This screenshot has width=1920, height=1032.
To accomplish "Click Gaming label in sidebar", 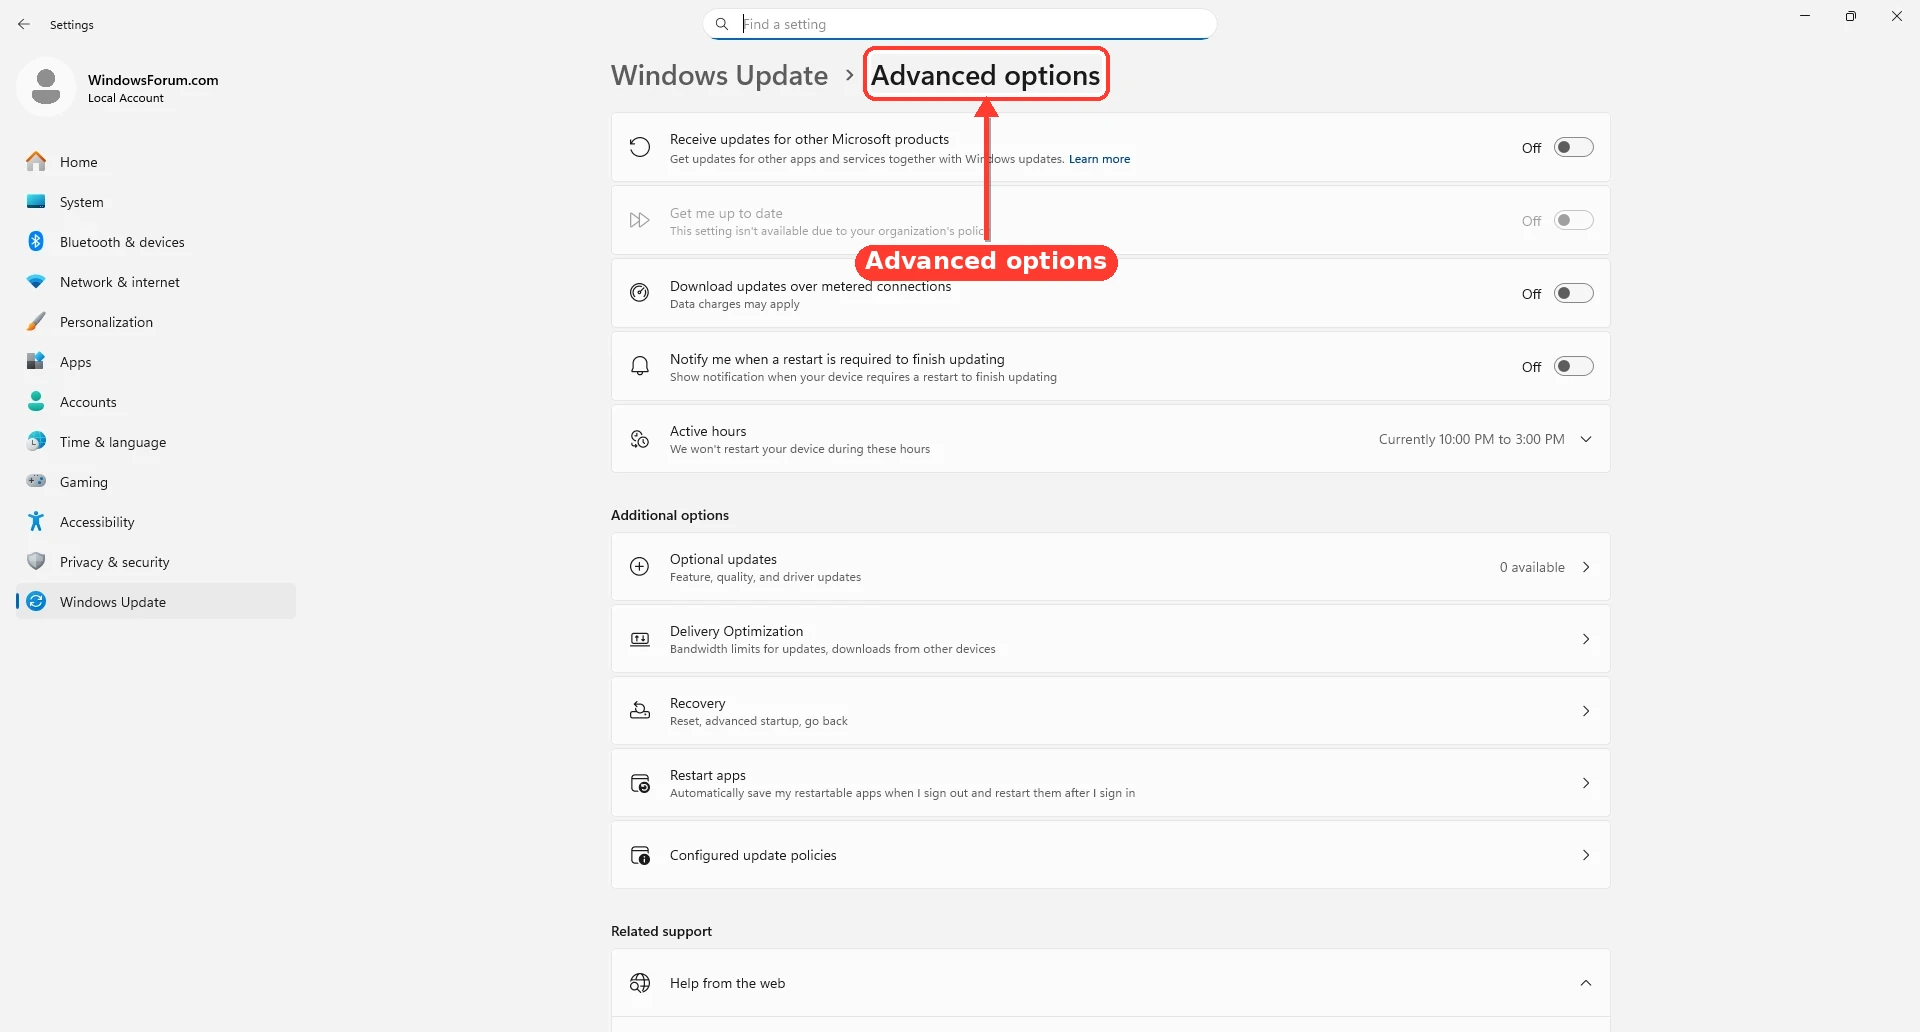I will pos(83,482).
